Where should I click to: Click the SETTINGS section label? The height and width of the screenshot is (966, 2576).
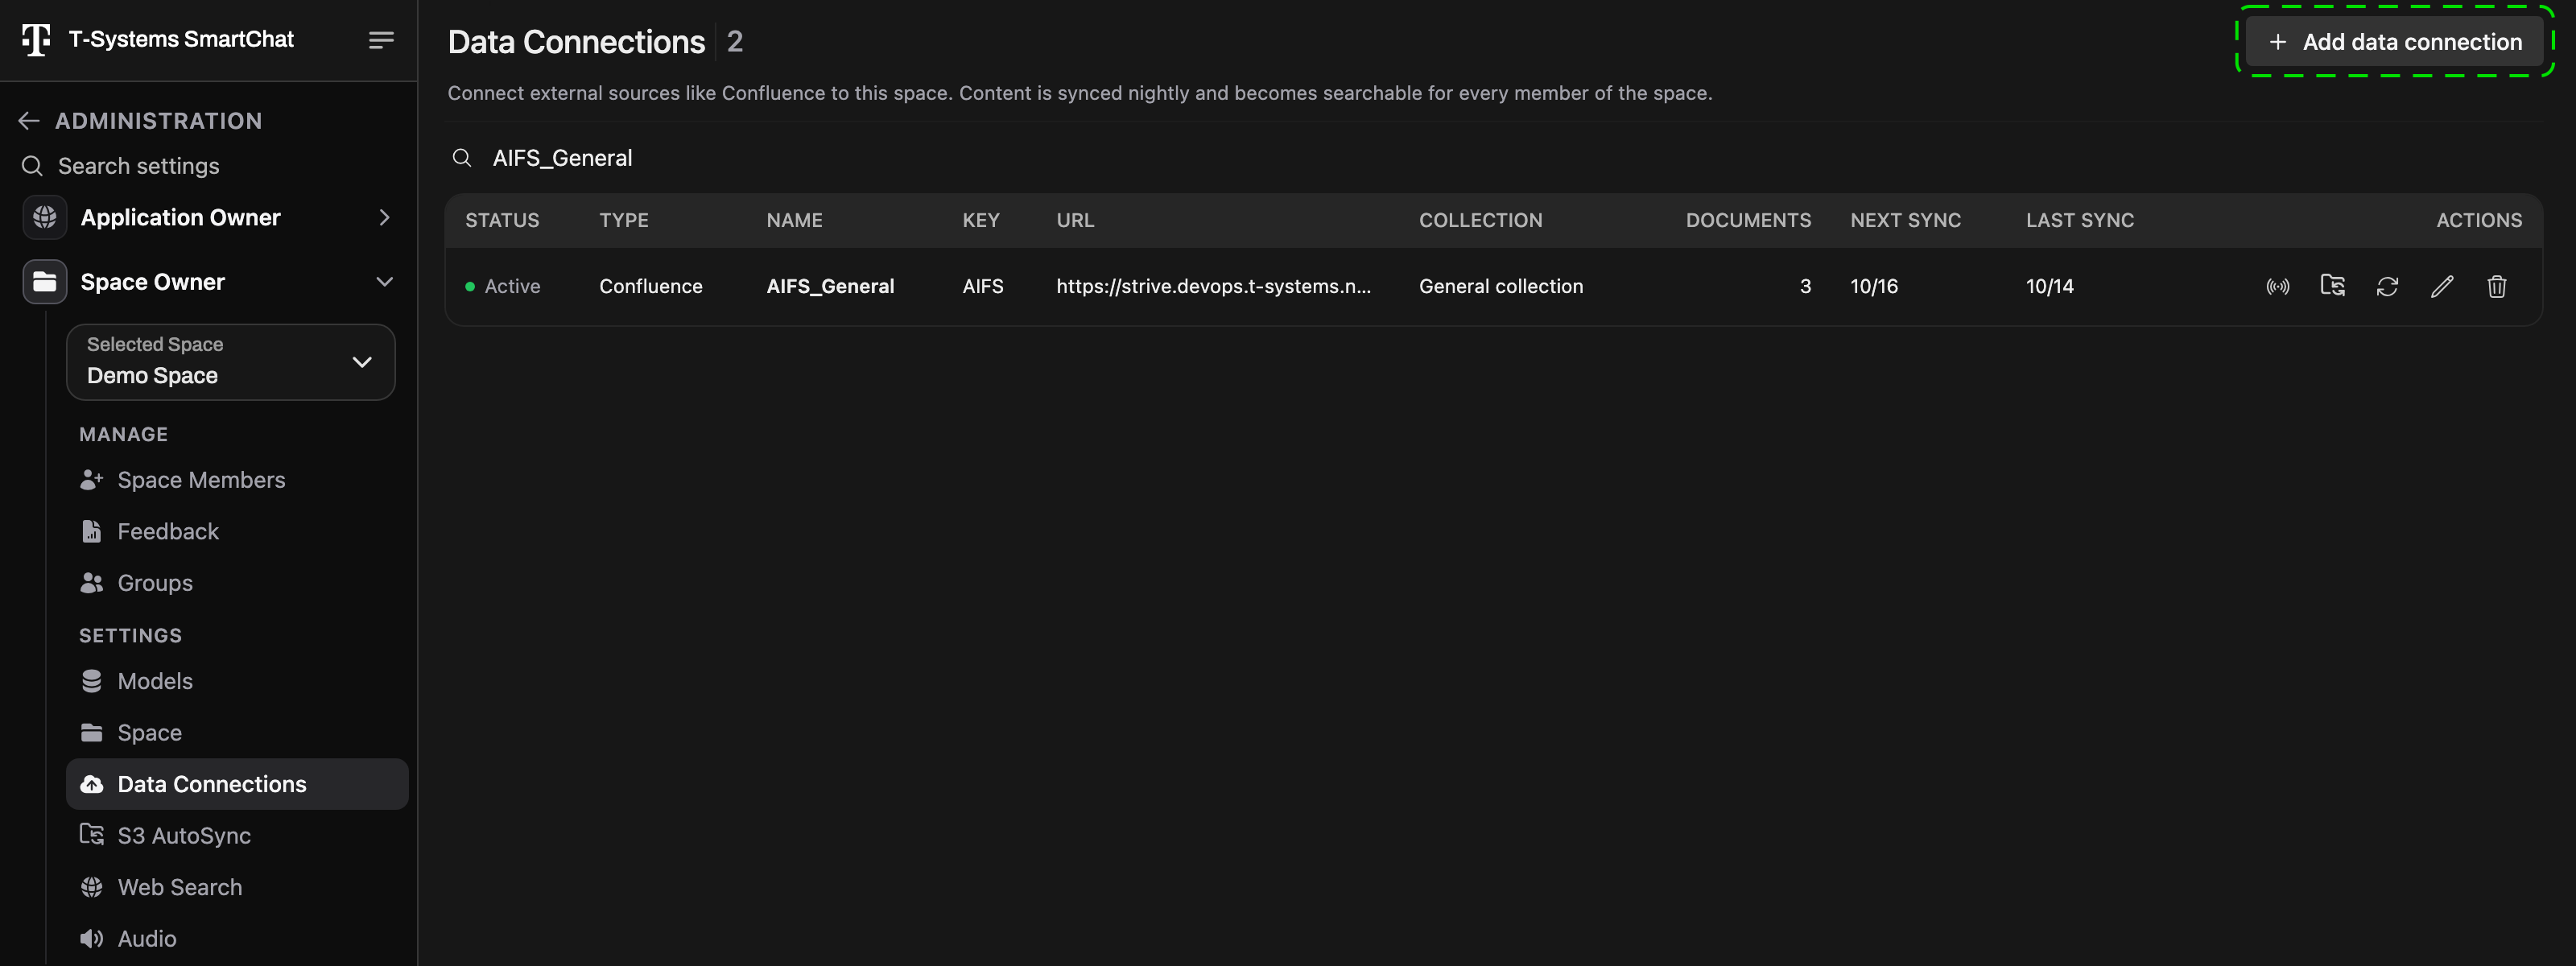pos(131,636)
